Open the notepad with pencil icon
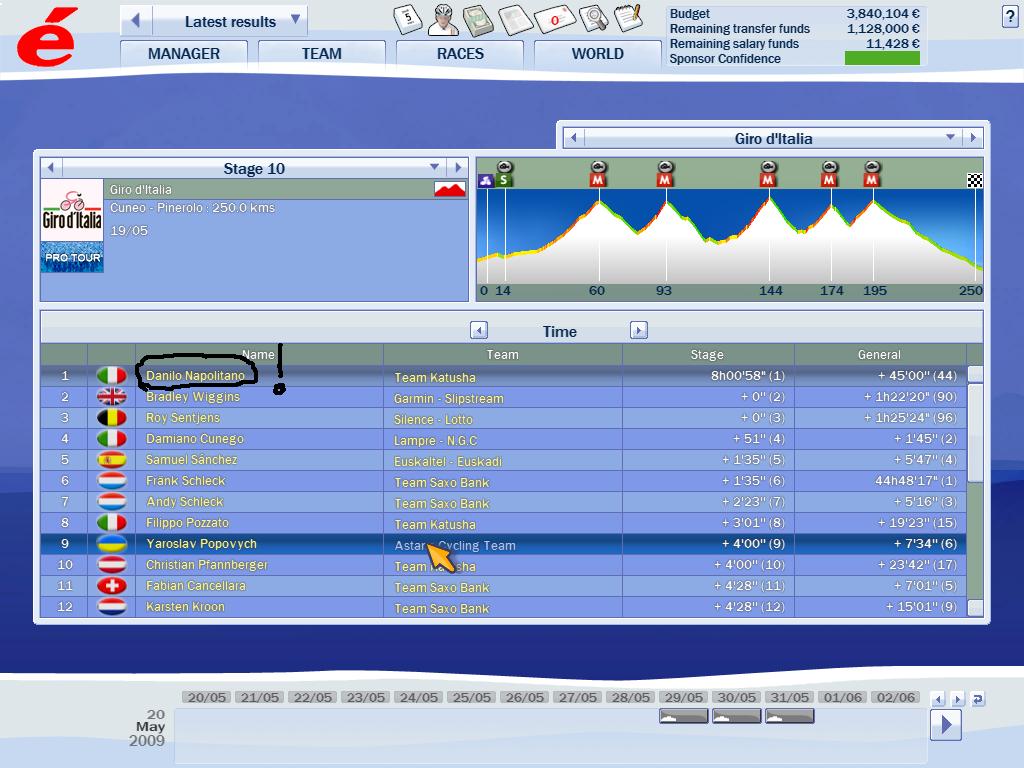Screen dimensions: 1024x768 (x=627, y=18)
